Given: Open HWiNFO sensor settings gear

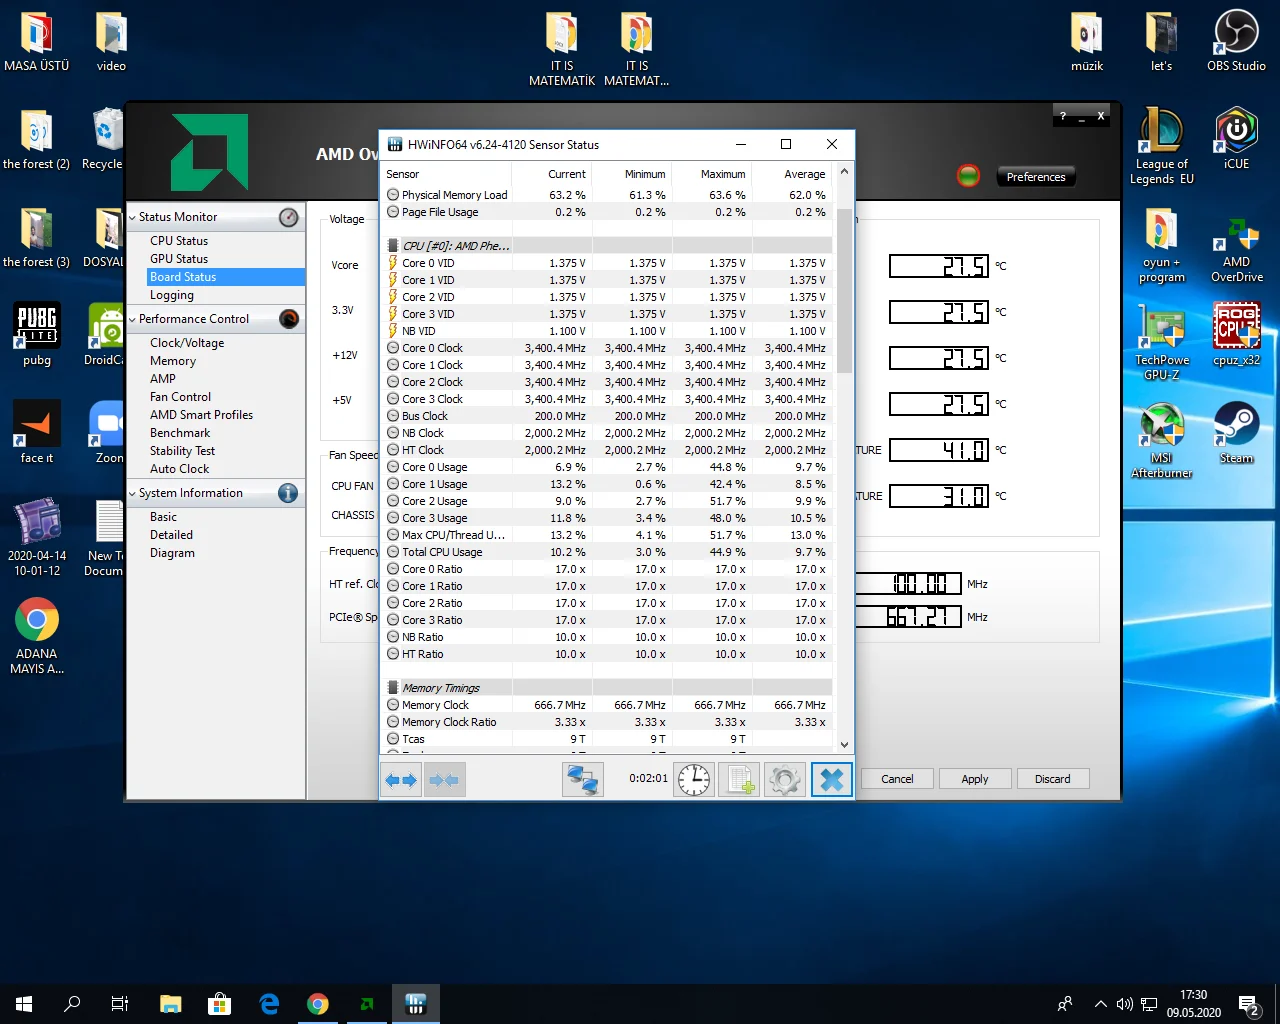Looking at the screenshot, I should (x=785, y=780).
